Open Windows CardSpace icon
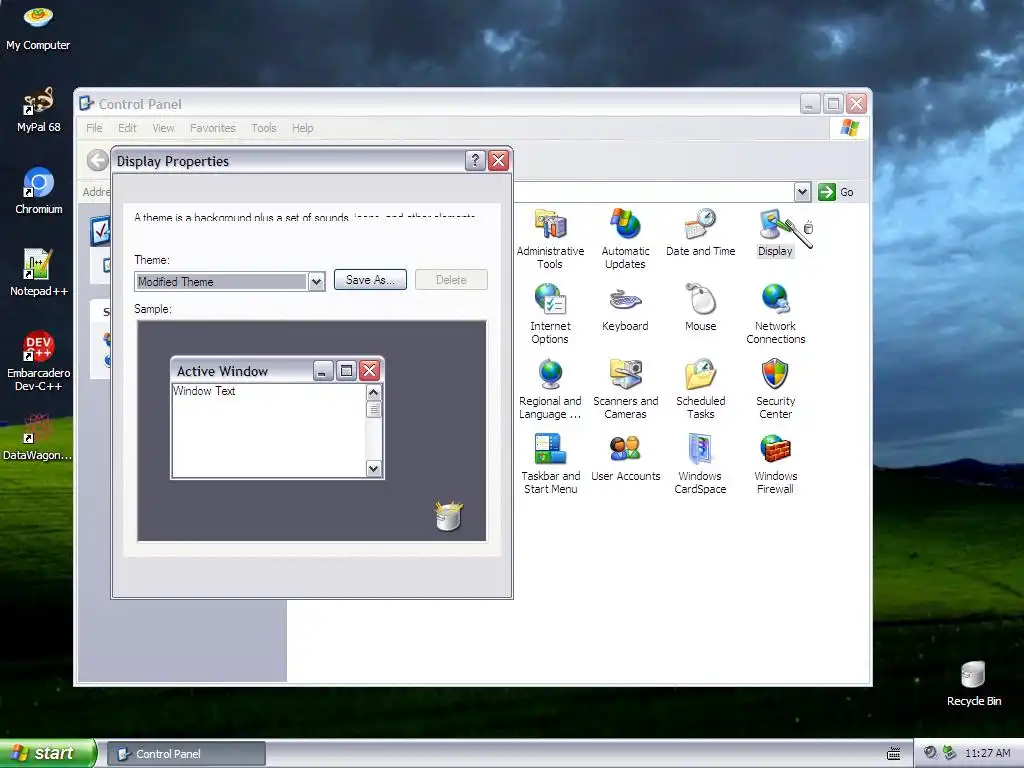The width and height of the screenshot is (1024, 768). pyautogui.click(x=700, y=464)
